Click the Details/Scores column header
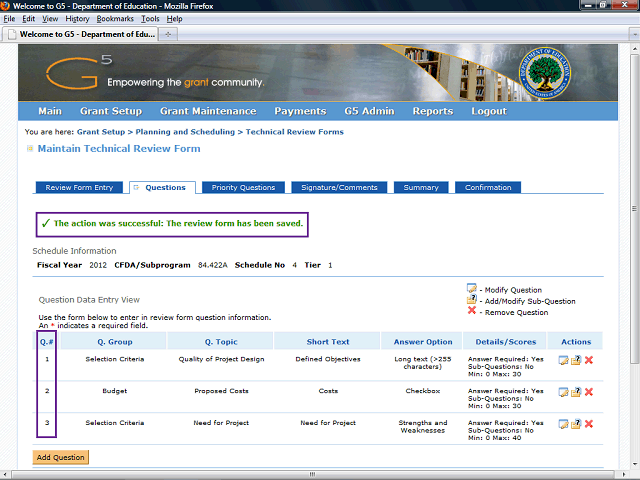This screenshot has width=640, height=480. click(x=505, y=342)
